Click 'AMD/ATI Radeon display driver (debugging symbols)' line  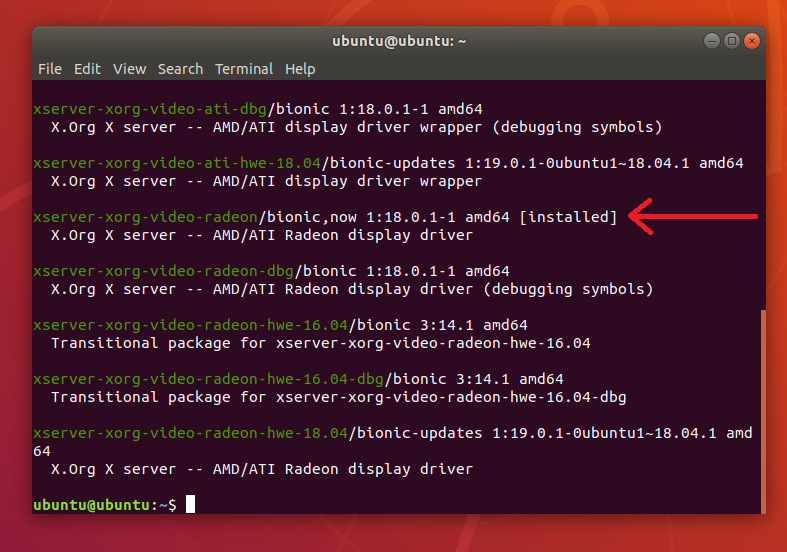352,290
